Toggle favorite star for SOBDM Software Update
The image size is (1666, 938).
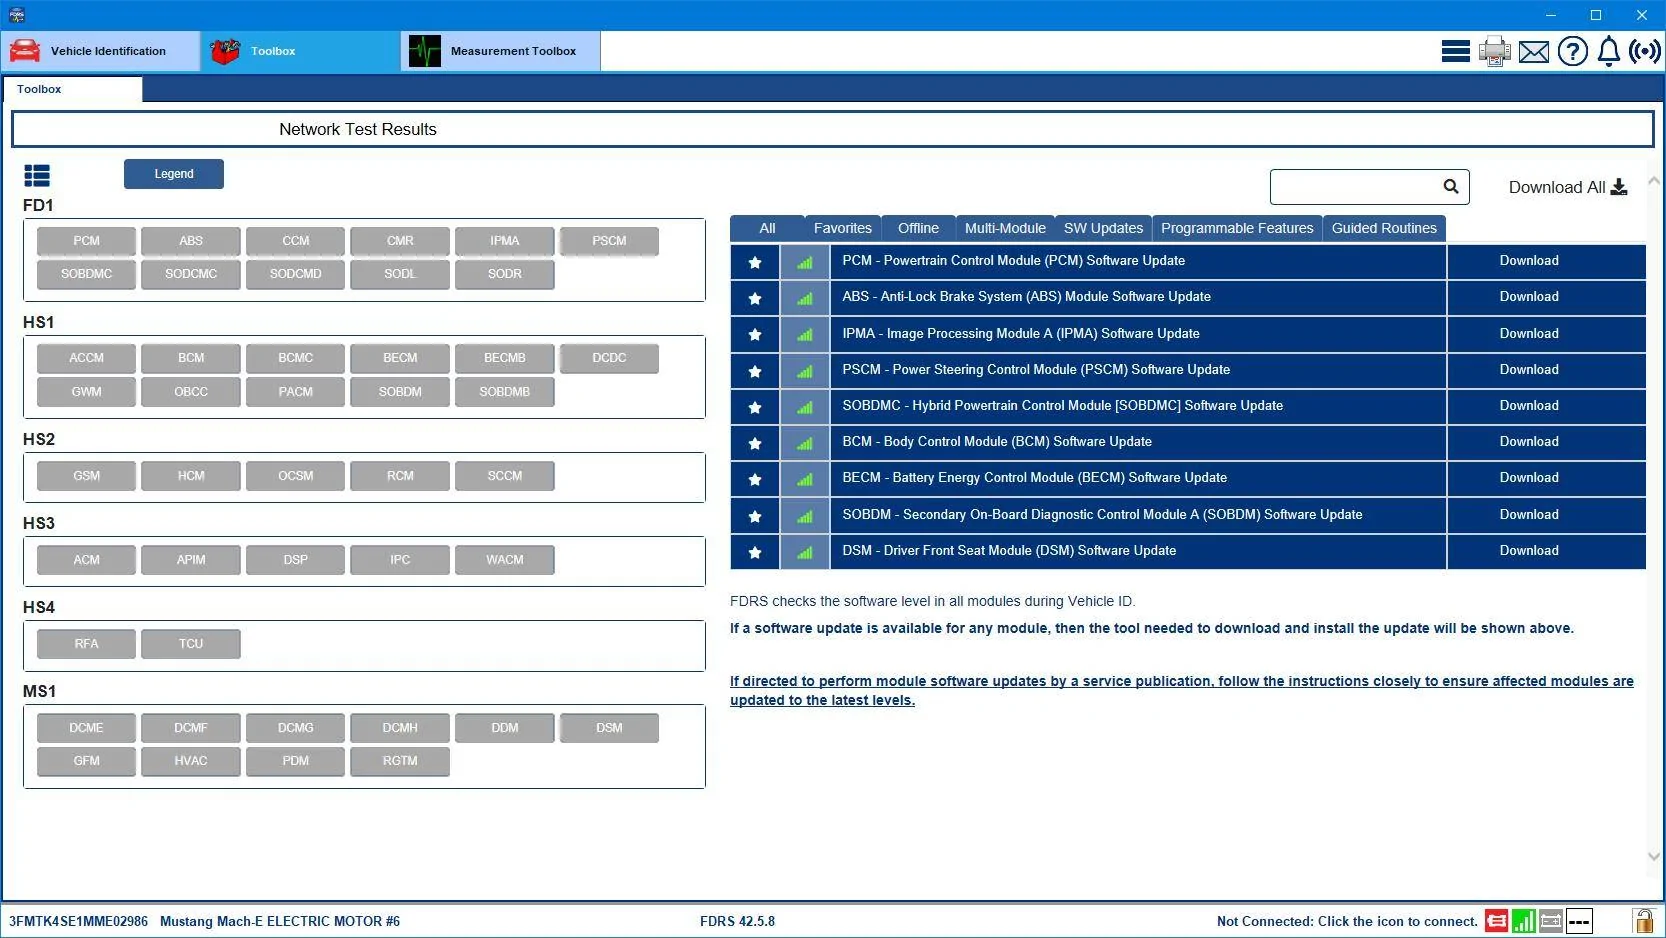(x=755, y=516)
